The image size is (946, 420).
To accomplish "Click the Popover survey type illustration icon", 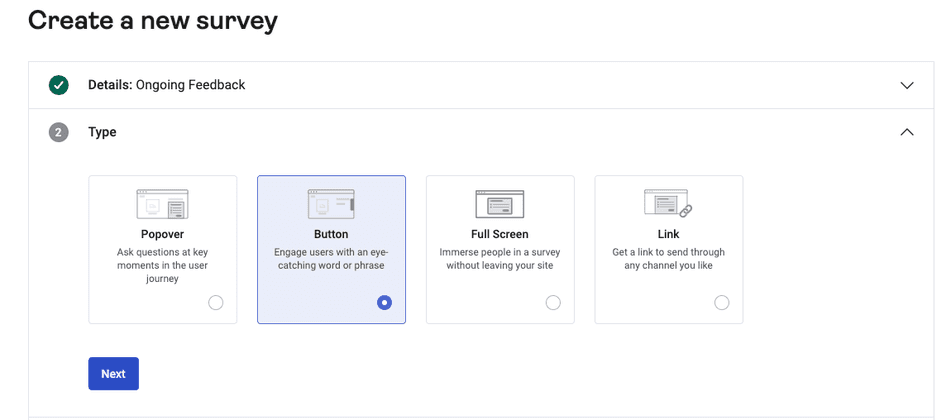I will pyautogui.click(x=162, y=205).
